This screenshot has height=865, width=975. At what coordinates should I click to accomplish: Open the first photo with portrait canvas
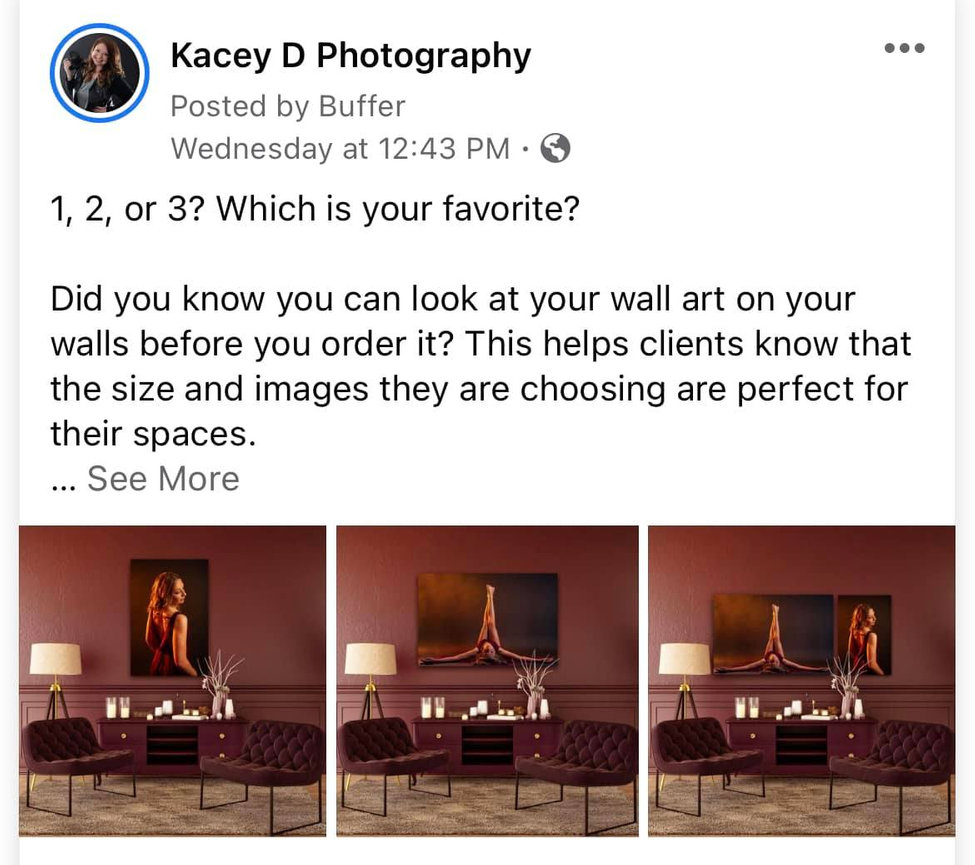coord(172,681)
